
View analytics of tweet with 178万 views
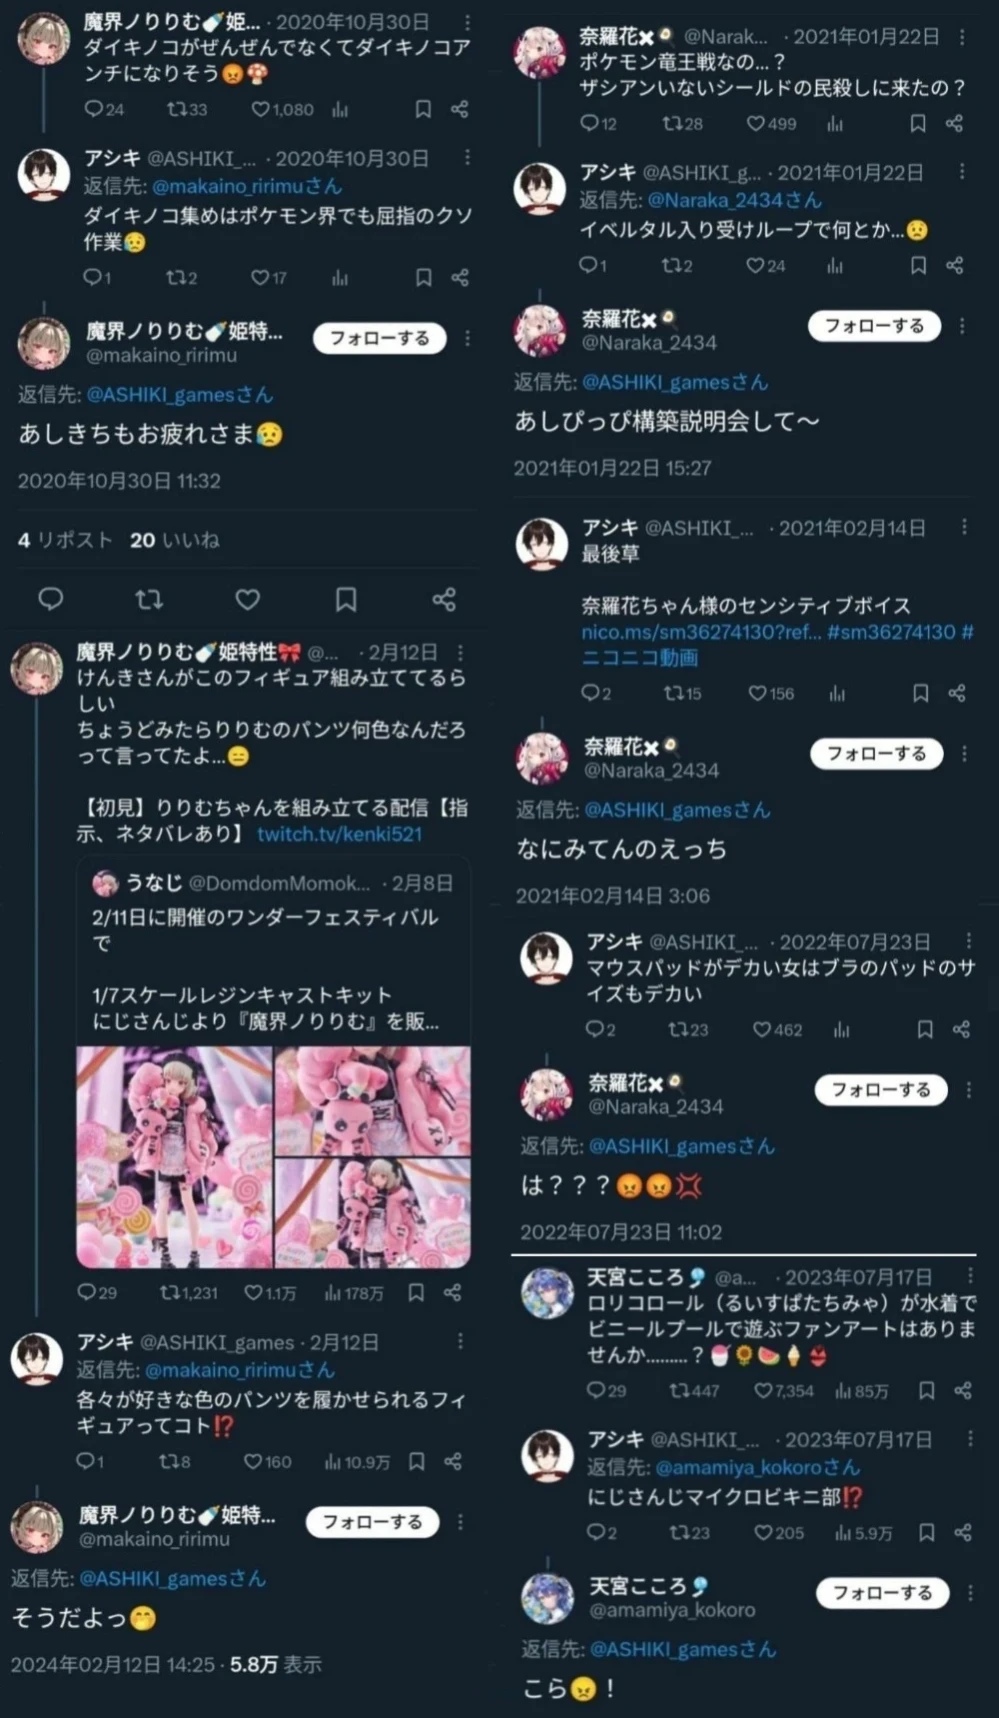click(x=333, y=1292)
